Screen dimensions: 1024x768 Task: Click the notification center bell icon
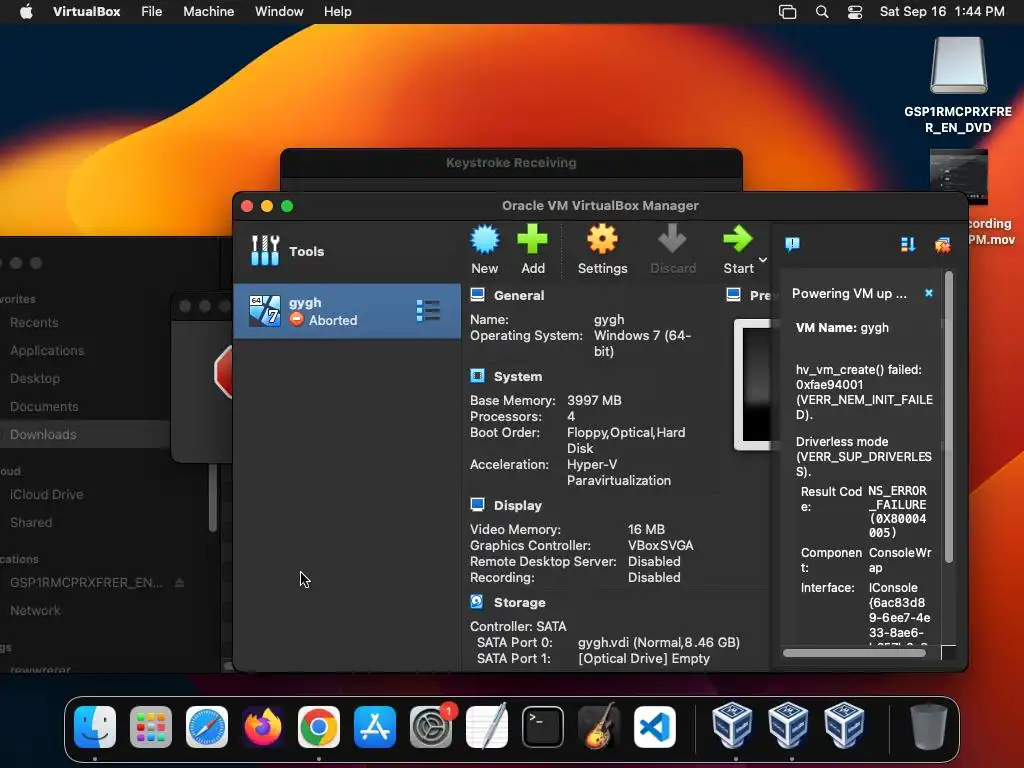tap(792, 244)
